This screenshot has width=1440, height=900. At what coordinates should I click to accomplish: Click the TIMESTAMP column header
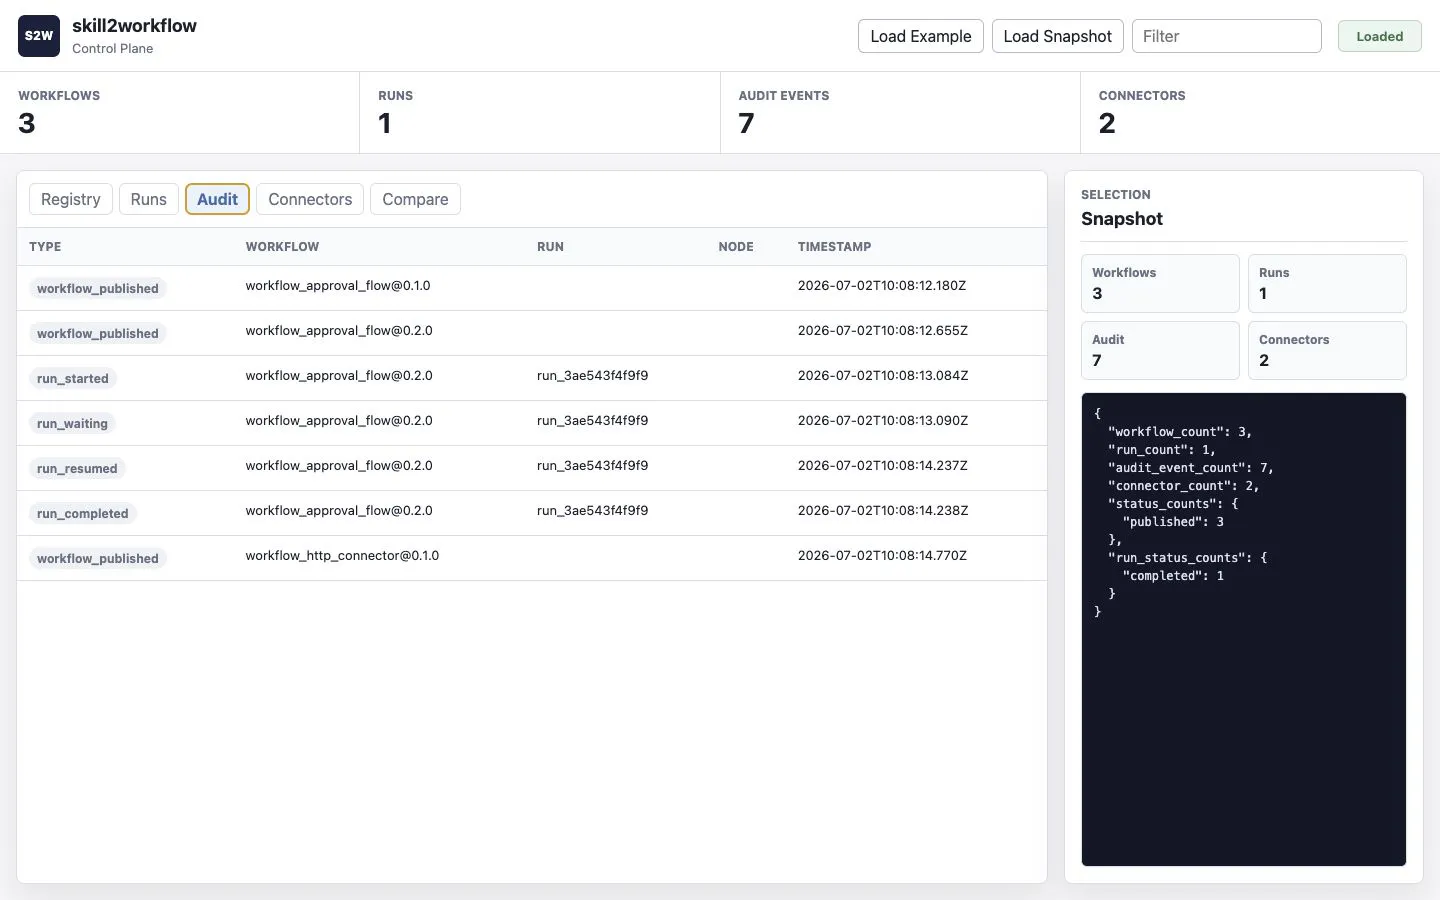coord(834,247)
